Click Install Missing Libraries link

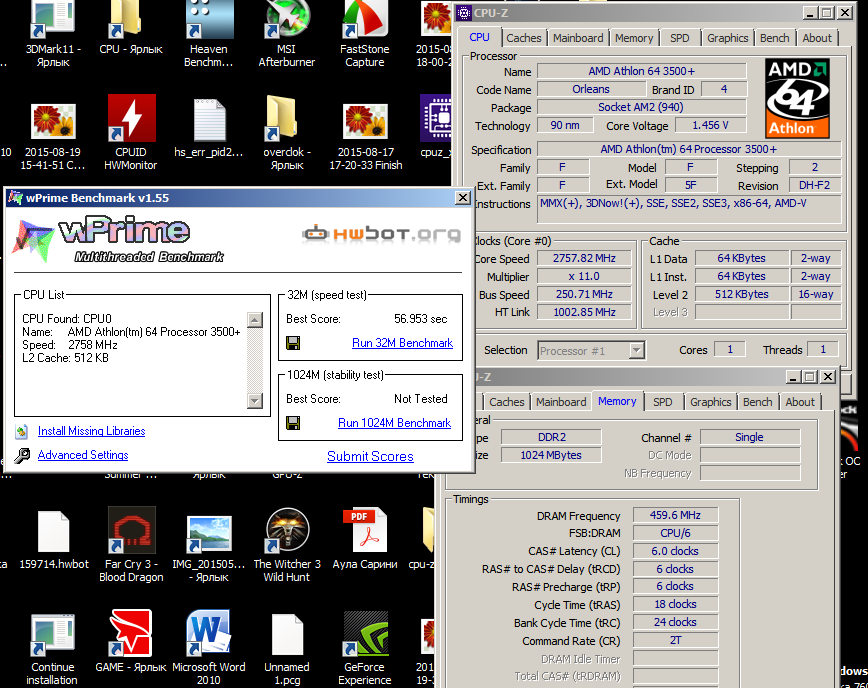point(91,431)
